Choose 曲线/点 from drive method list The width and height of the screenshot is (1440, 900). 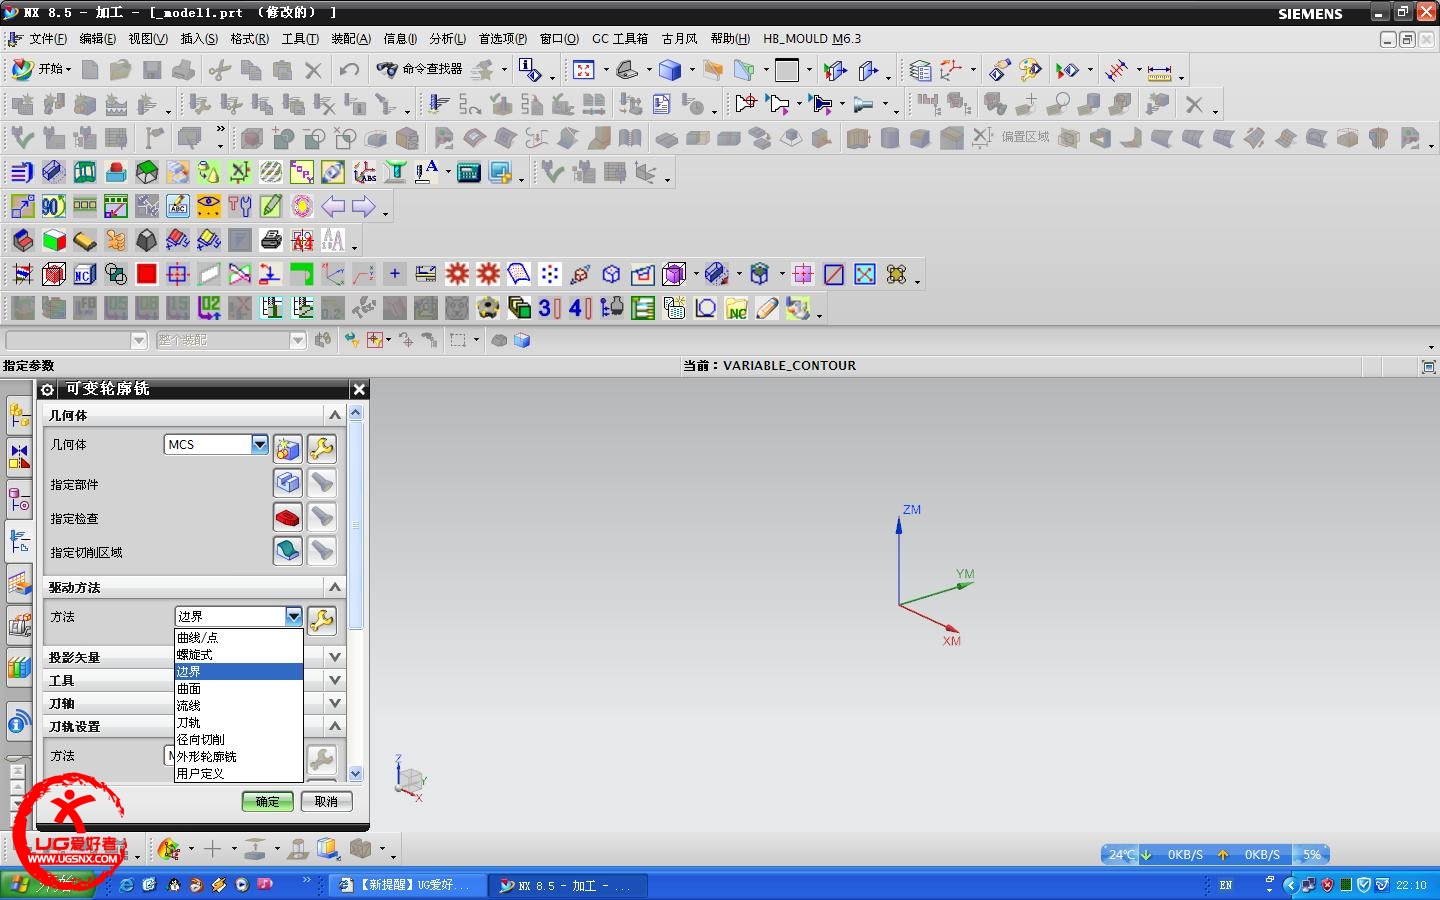pyautogui.click(x=239, y=637)
